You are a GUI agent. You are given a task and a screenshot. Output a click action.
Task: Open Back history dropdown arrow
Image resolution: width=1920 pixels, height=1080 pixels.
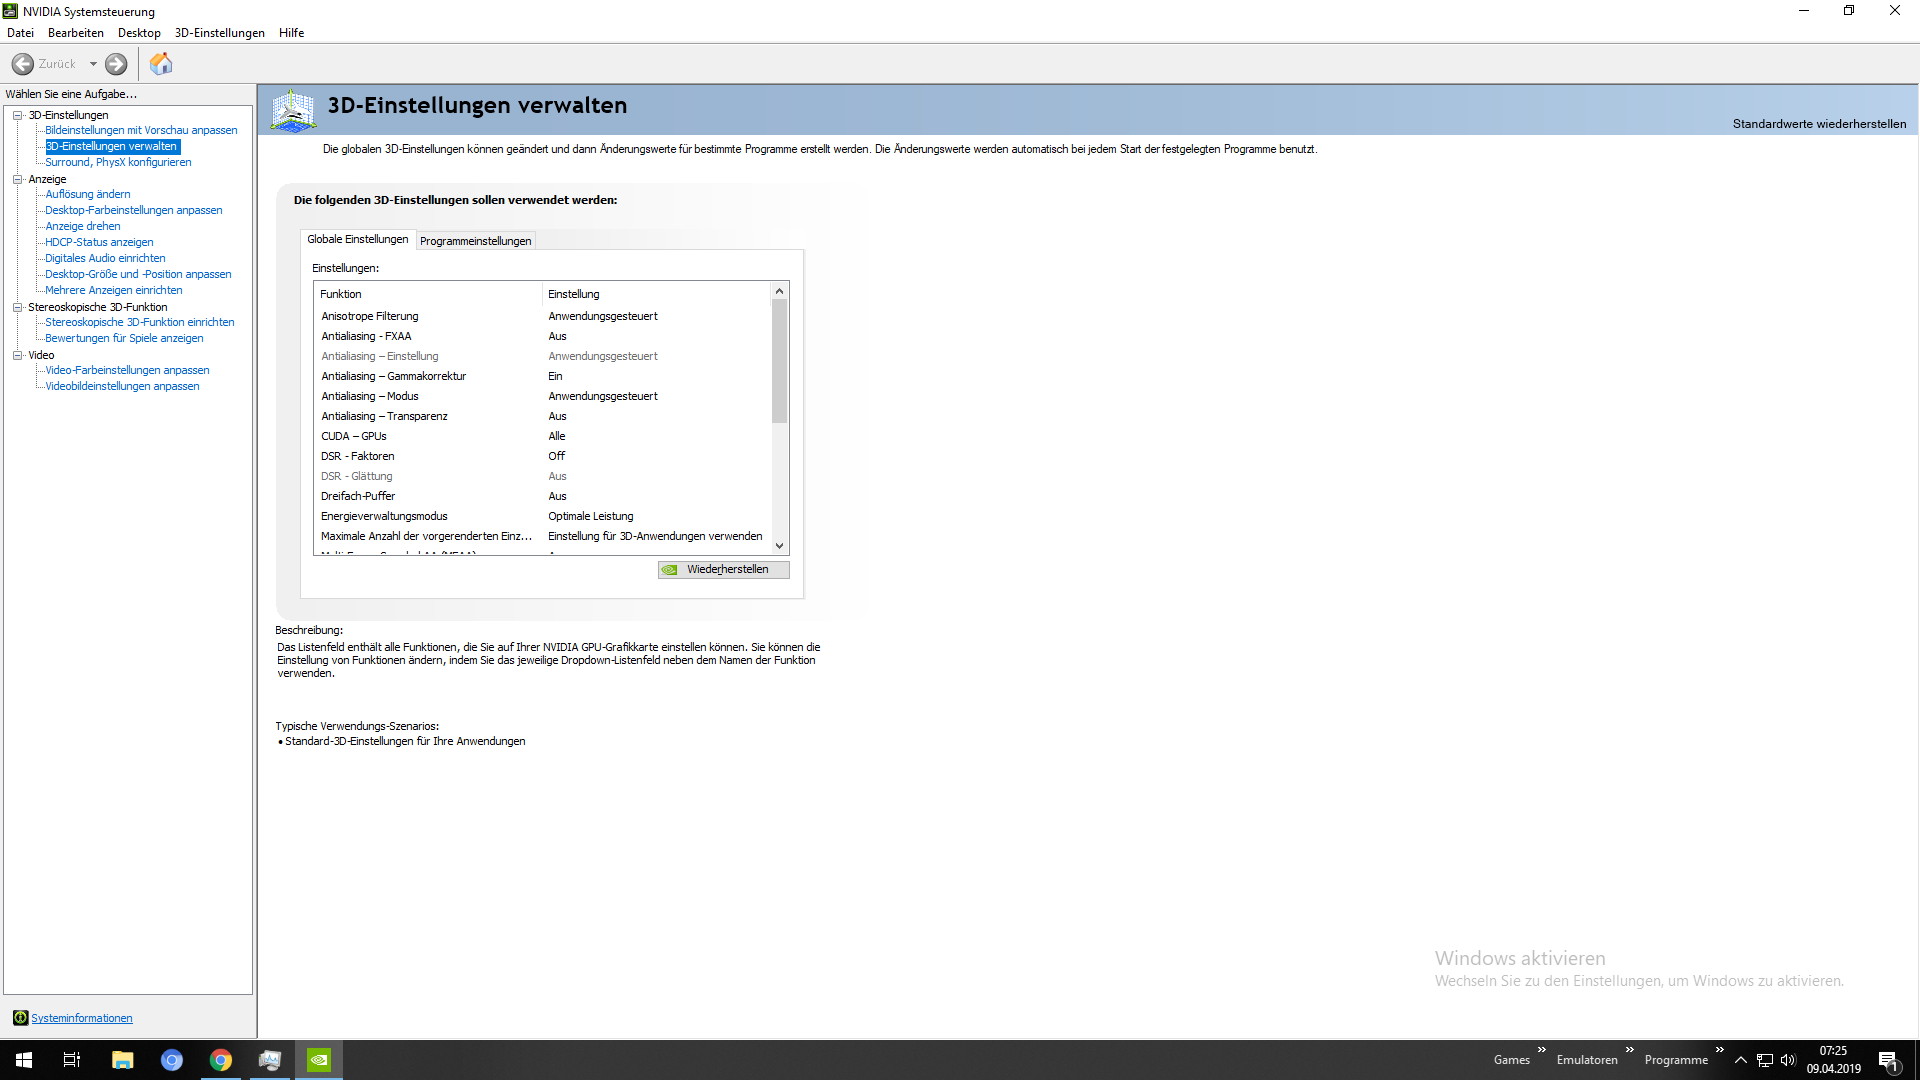[x=93, y=64]
